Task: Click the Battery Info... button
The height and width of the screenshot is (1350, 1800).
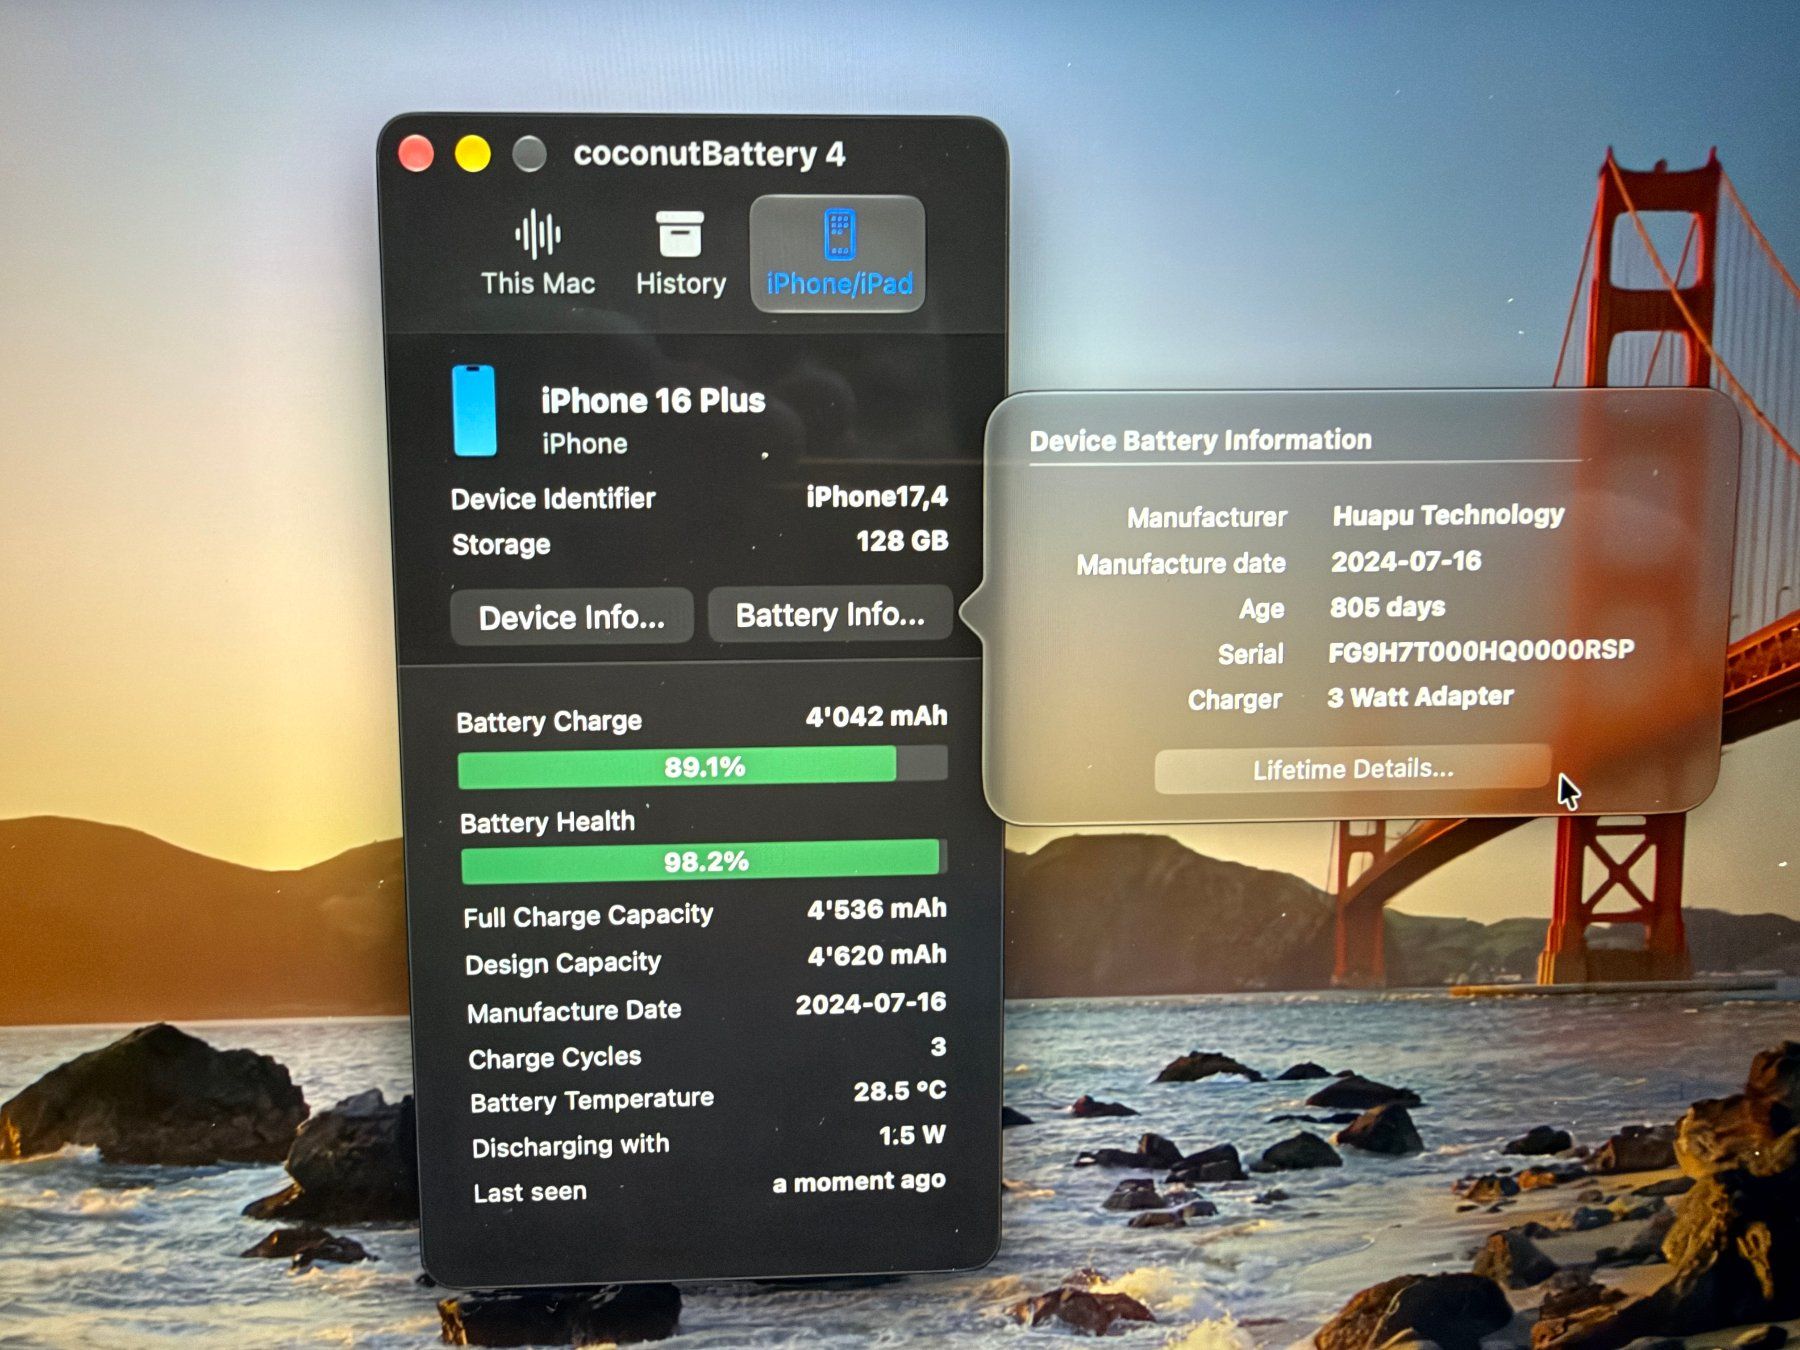Action: tap(830, 614)
